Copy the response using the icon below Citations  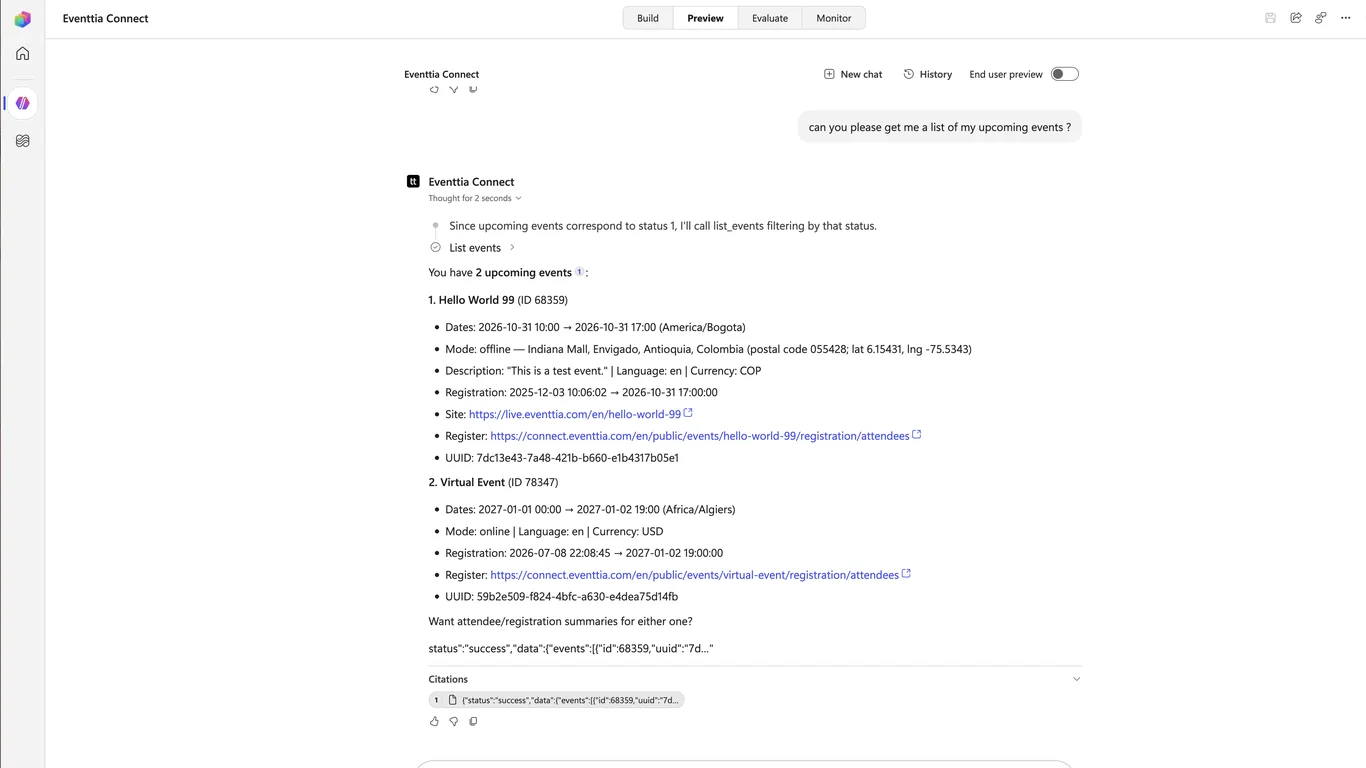473,721
